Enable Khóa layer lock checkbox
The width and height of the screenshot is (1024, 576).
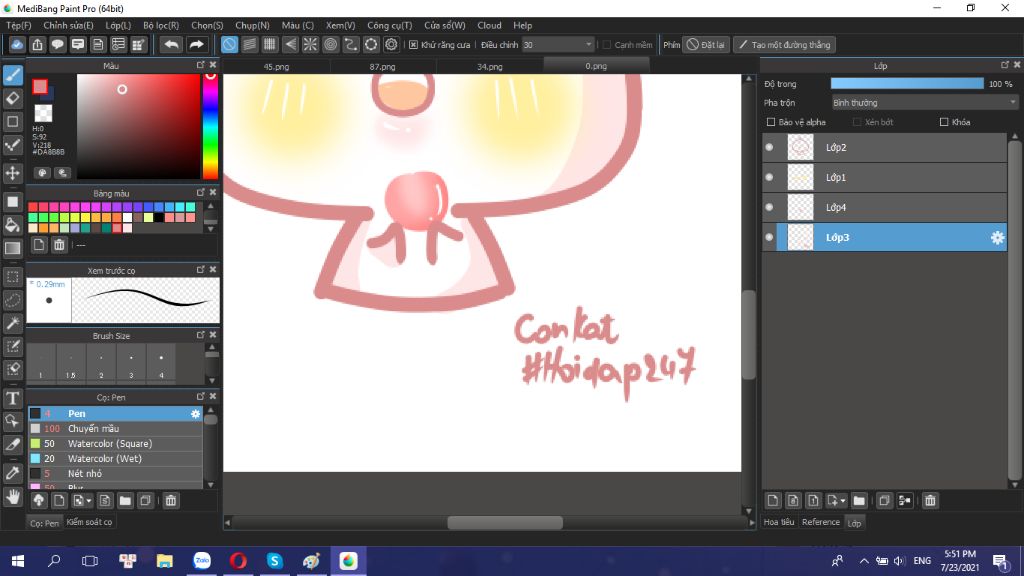coord(944,122)
